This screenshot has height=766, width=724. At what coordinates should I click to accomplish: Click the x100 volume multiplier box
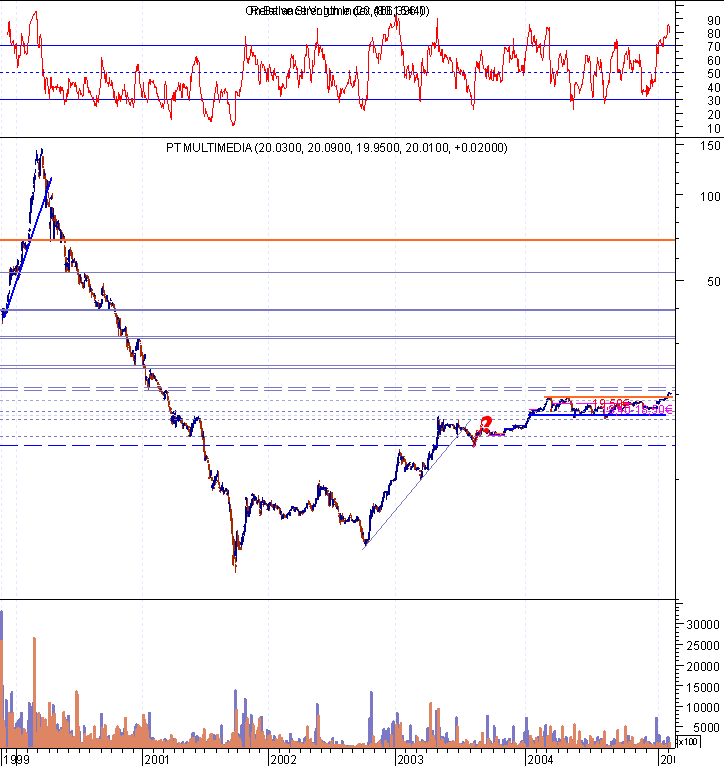tap(688, 742)
